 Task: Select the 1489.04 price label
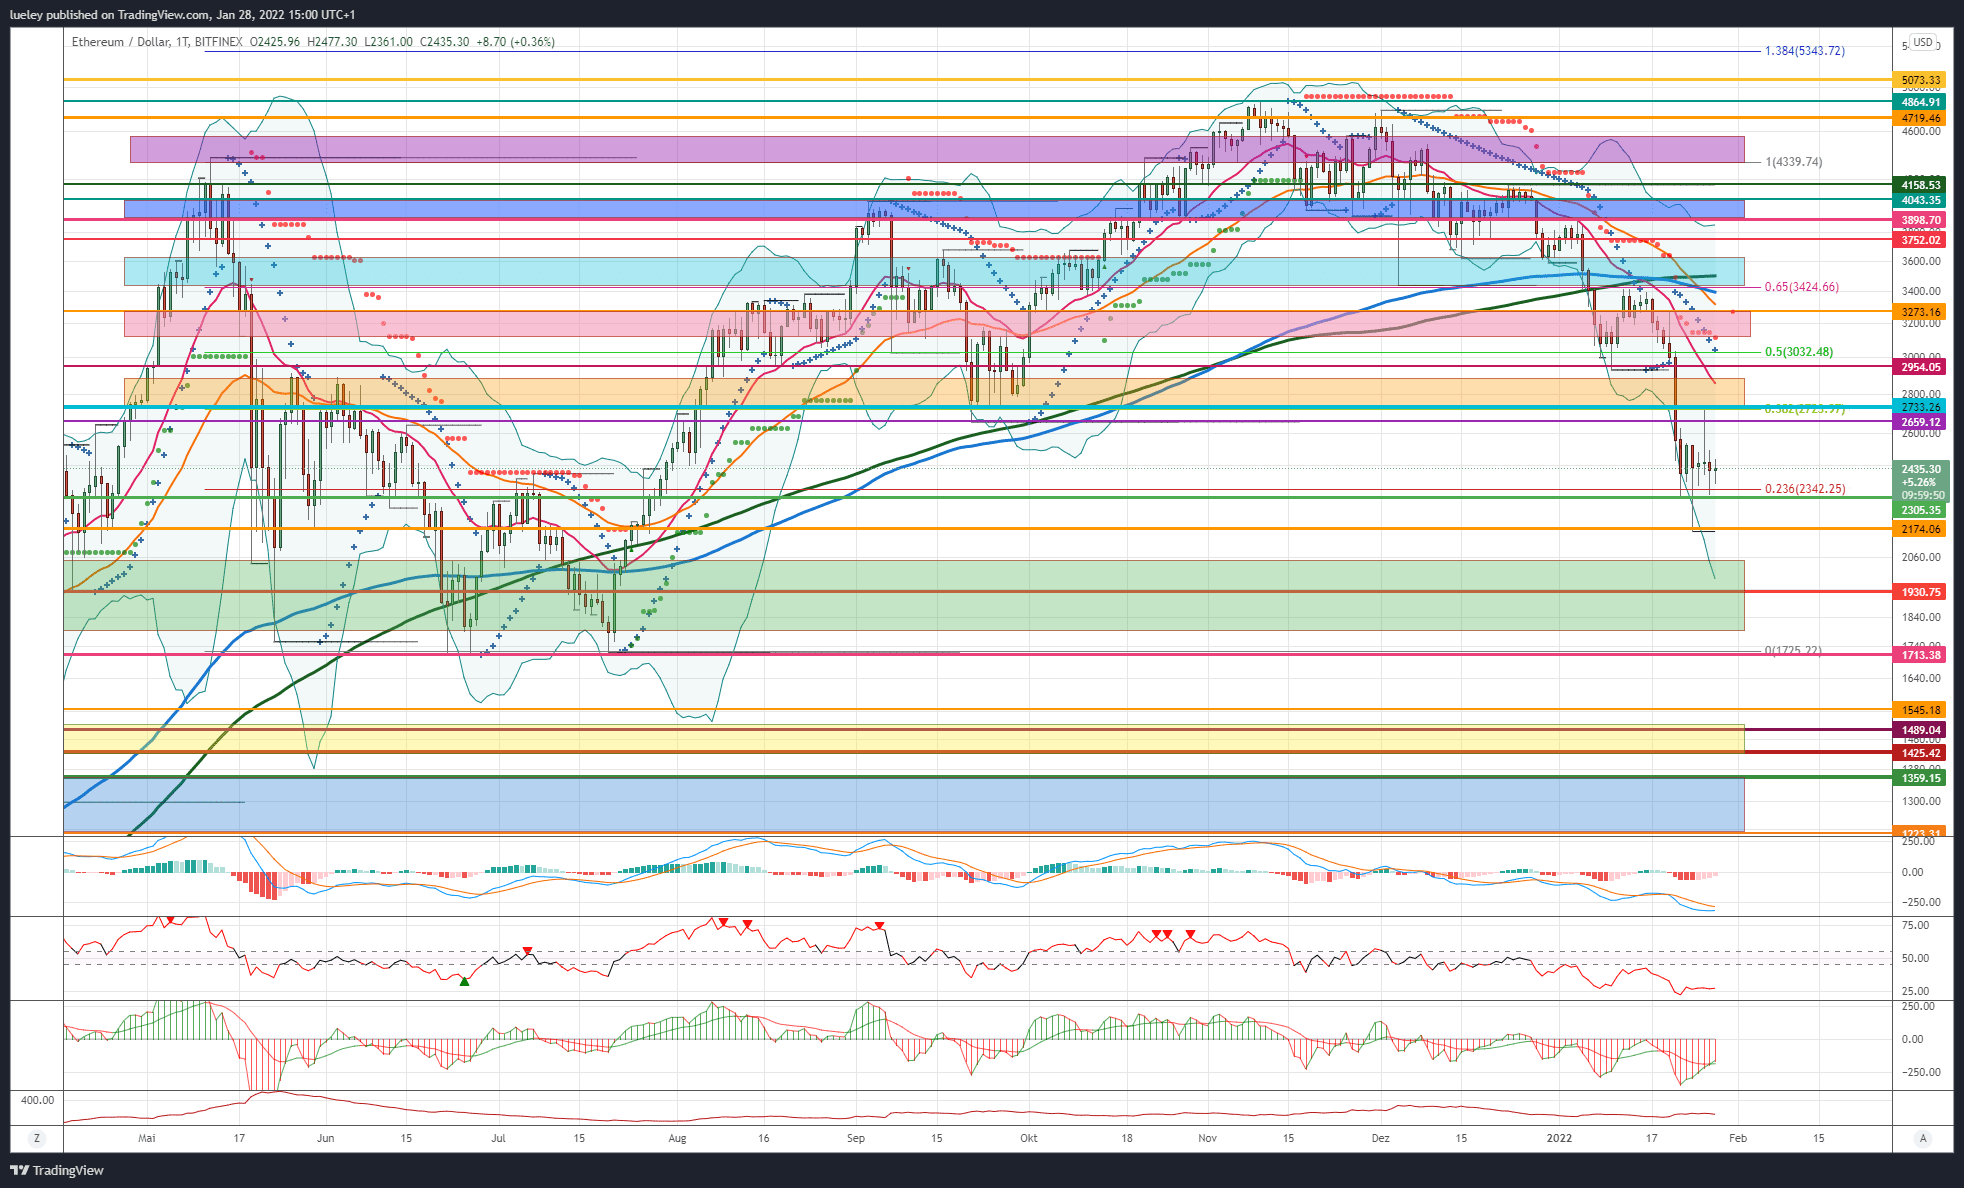coord(1921,730)
